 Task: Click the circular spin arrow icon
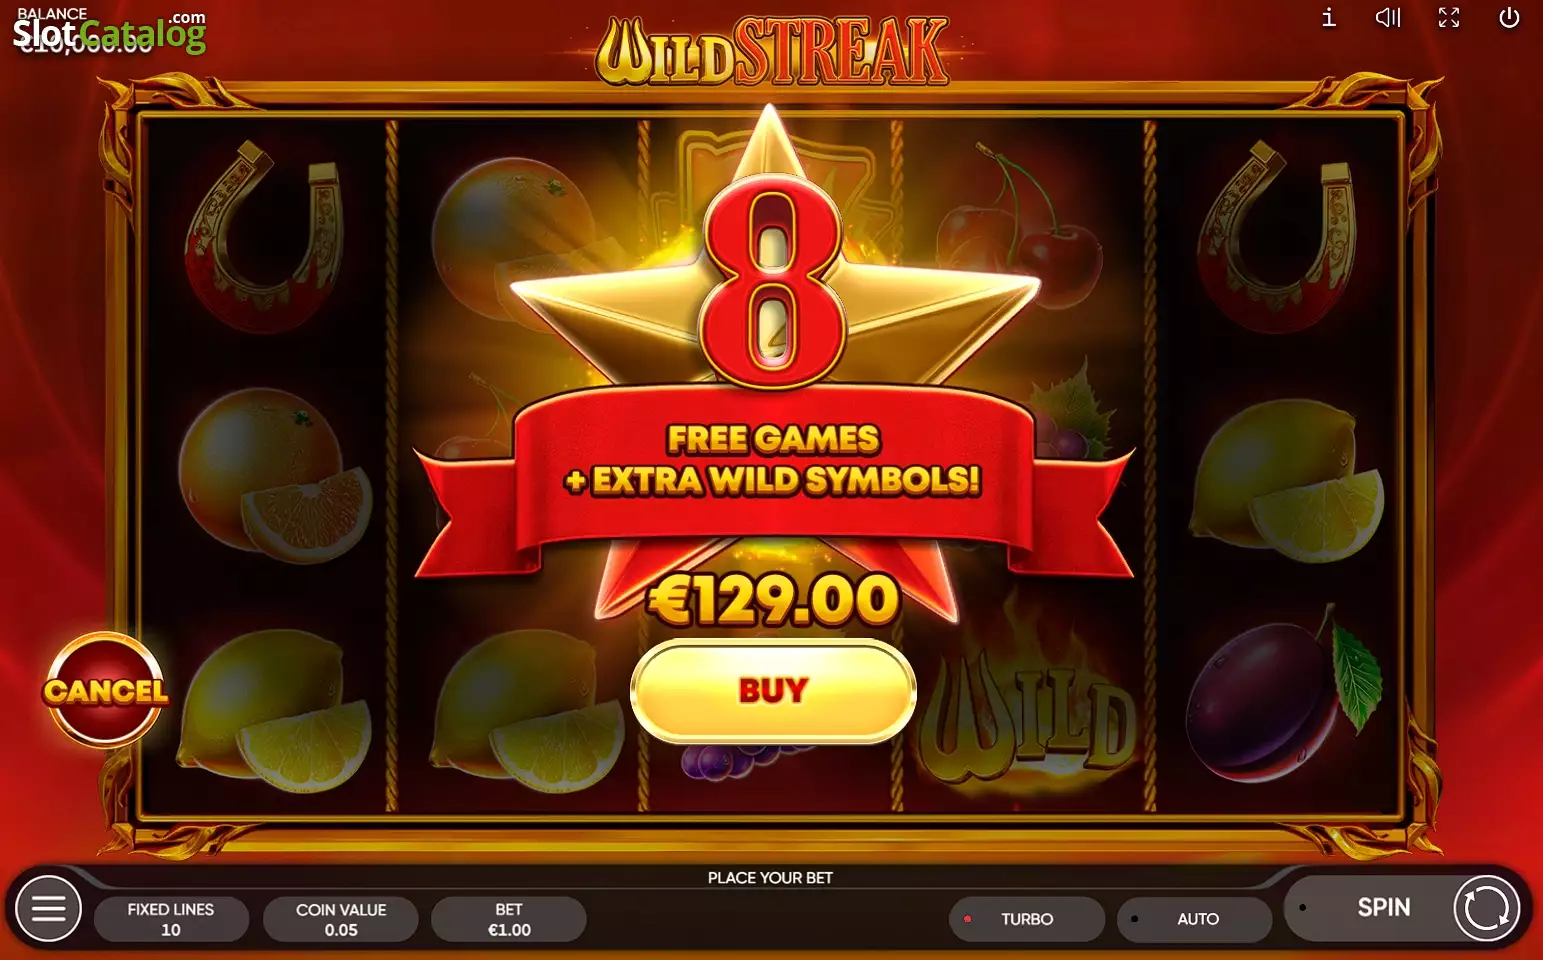(x=1486, y=908)
